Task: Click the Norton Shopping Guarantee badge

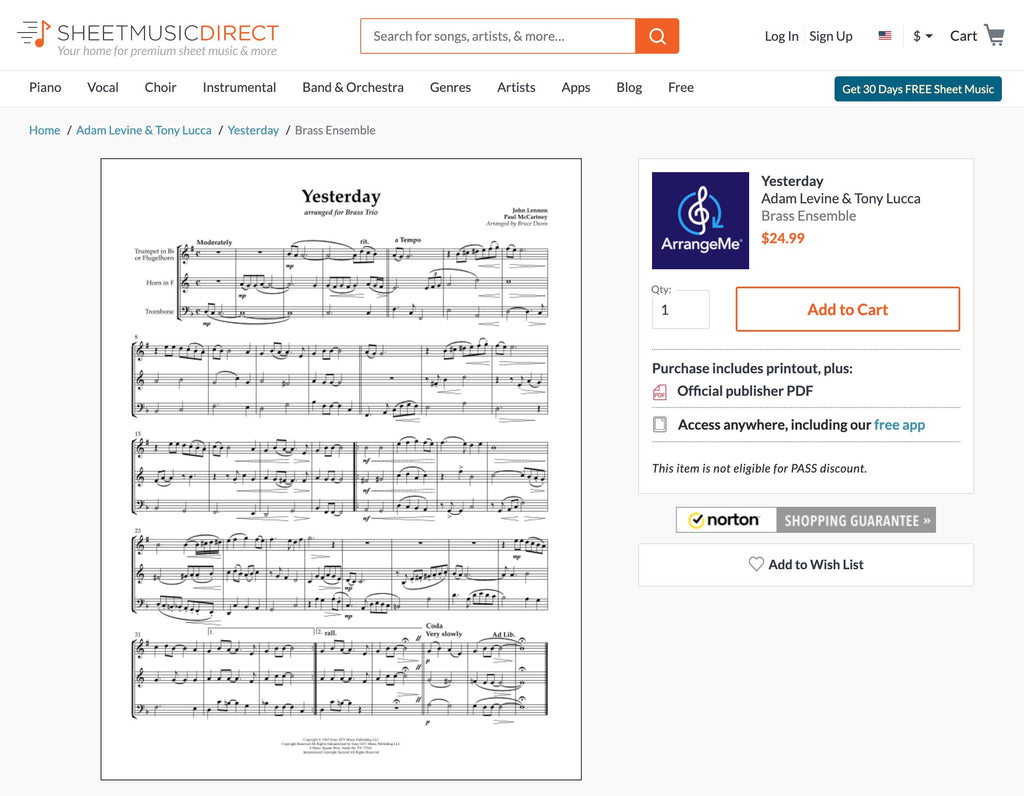Action: (806, 520)
